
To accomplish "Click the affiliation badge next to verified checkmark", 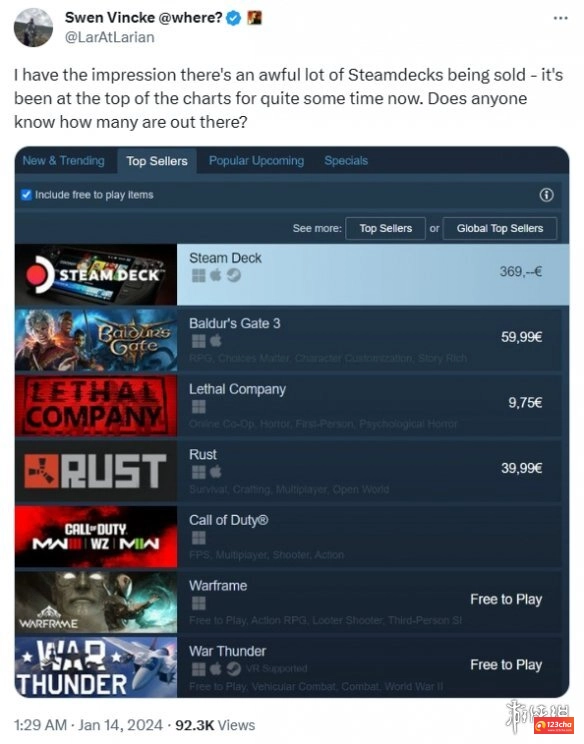I will (255, 18).
